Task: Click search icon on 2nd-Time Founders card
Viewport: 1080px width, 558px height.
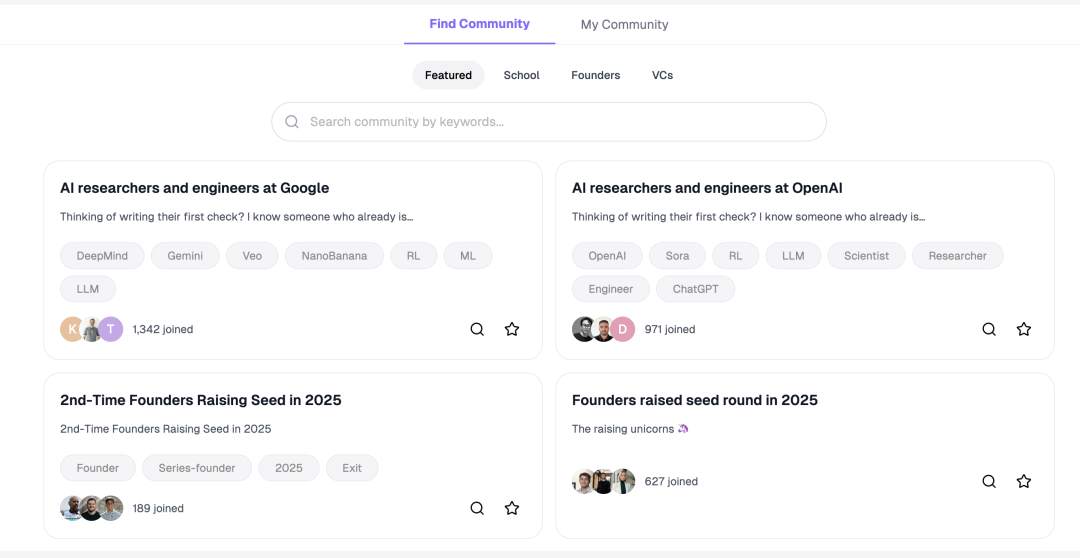Action: tap(477, 508)
